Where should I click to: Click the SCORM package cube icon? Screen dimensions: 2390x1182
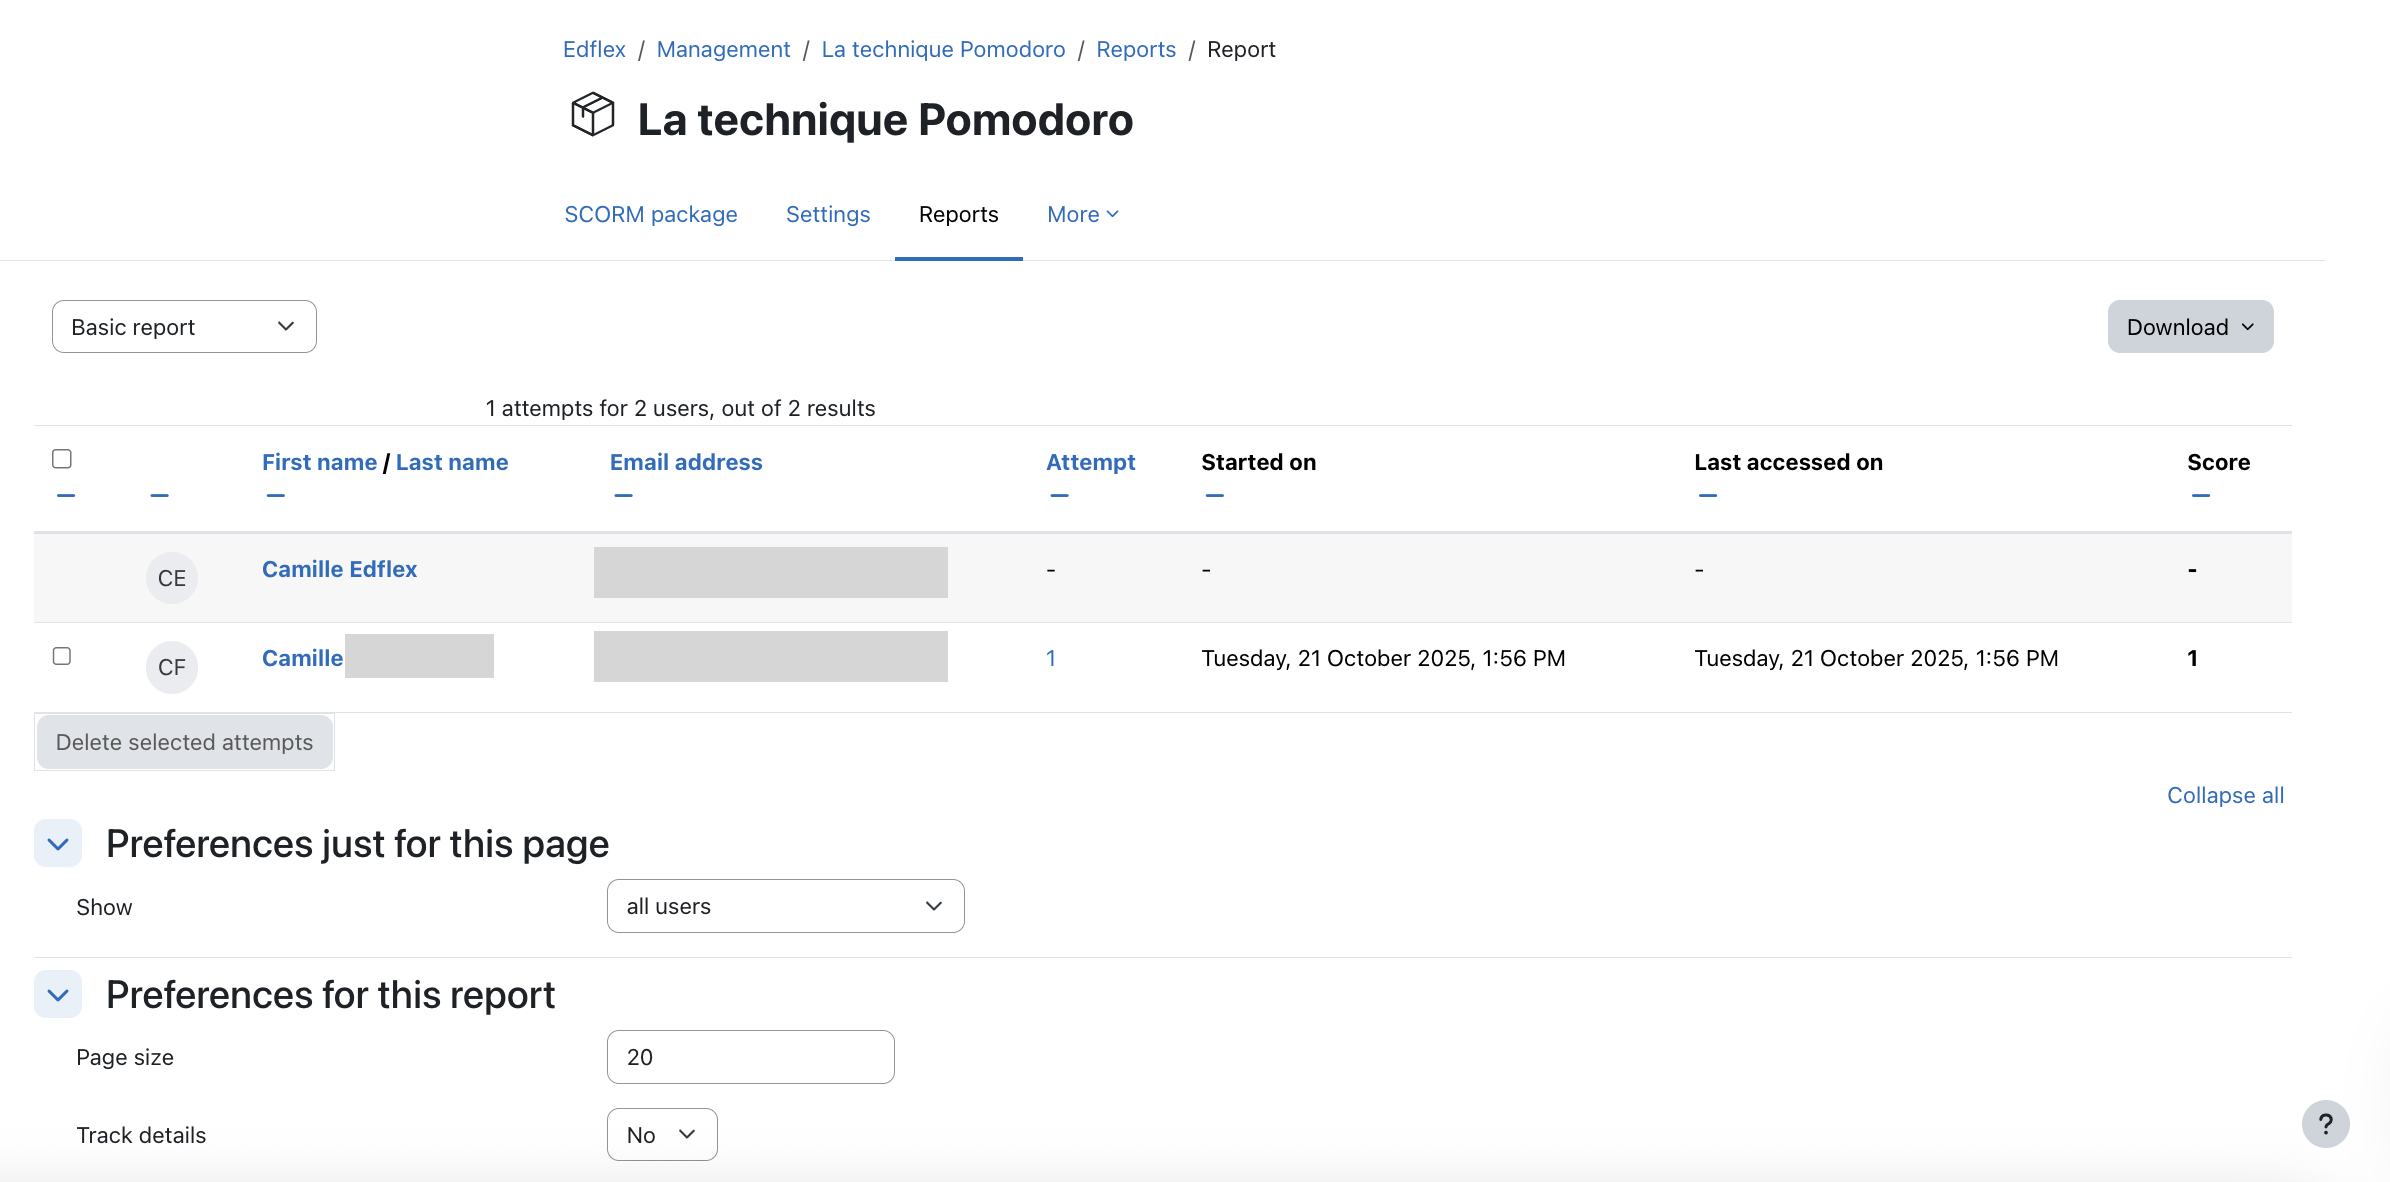coord(592,115)
